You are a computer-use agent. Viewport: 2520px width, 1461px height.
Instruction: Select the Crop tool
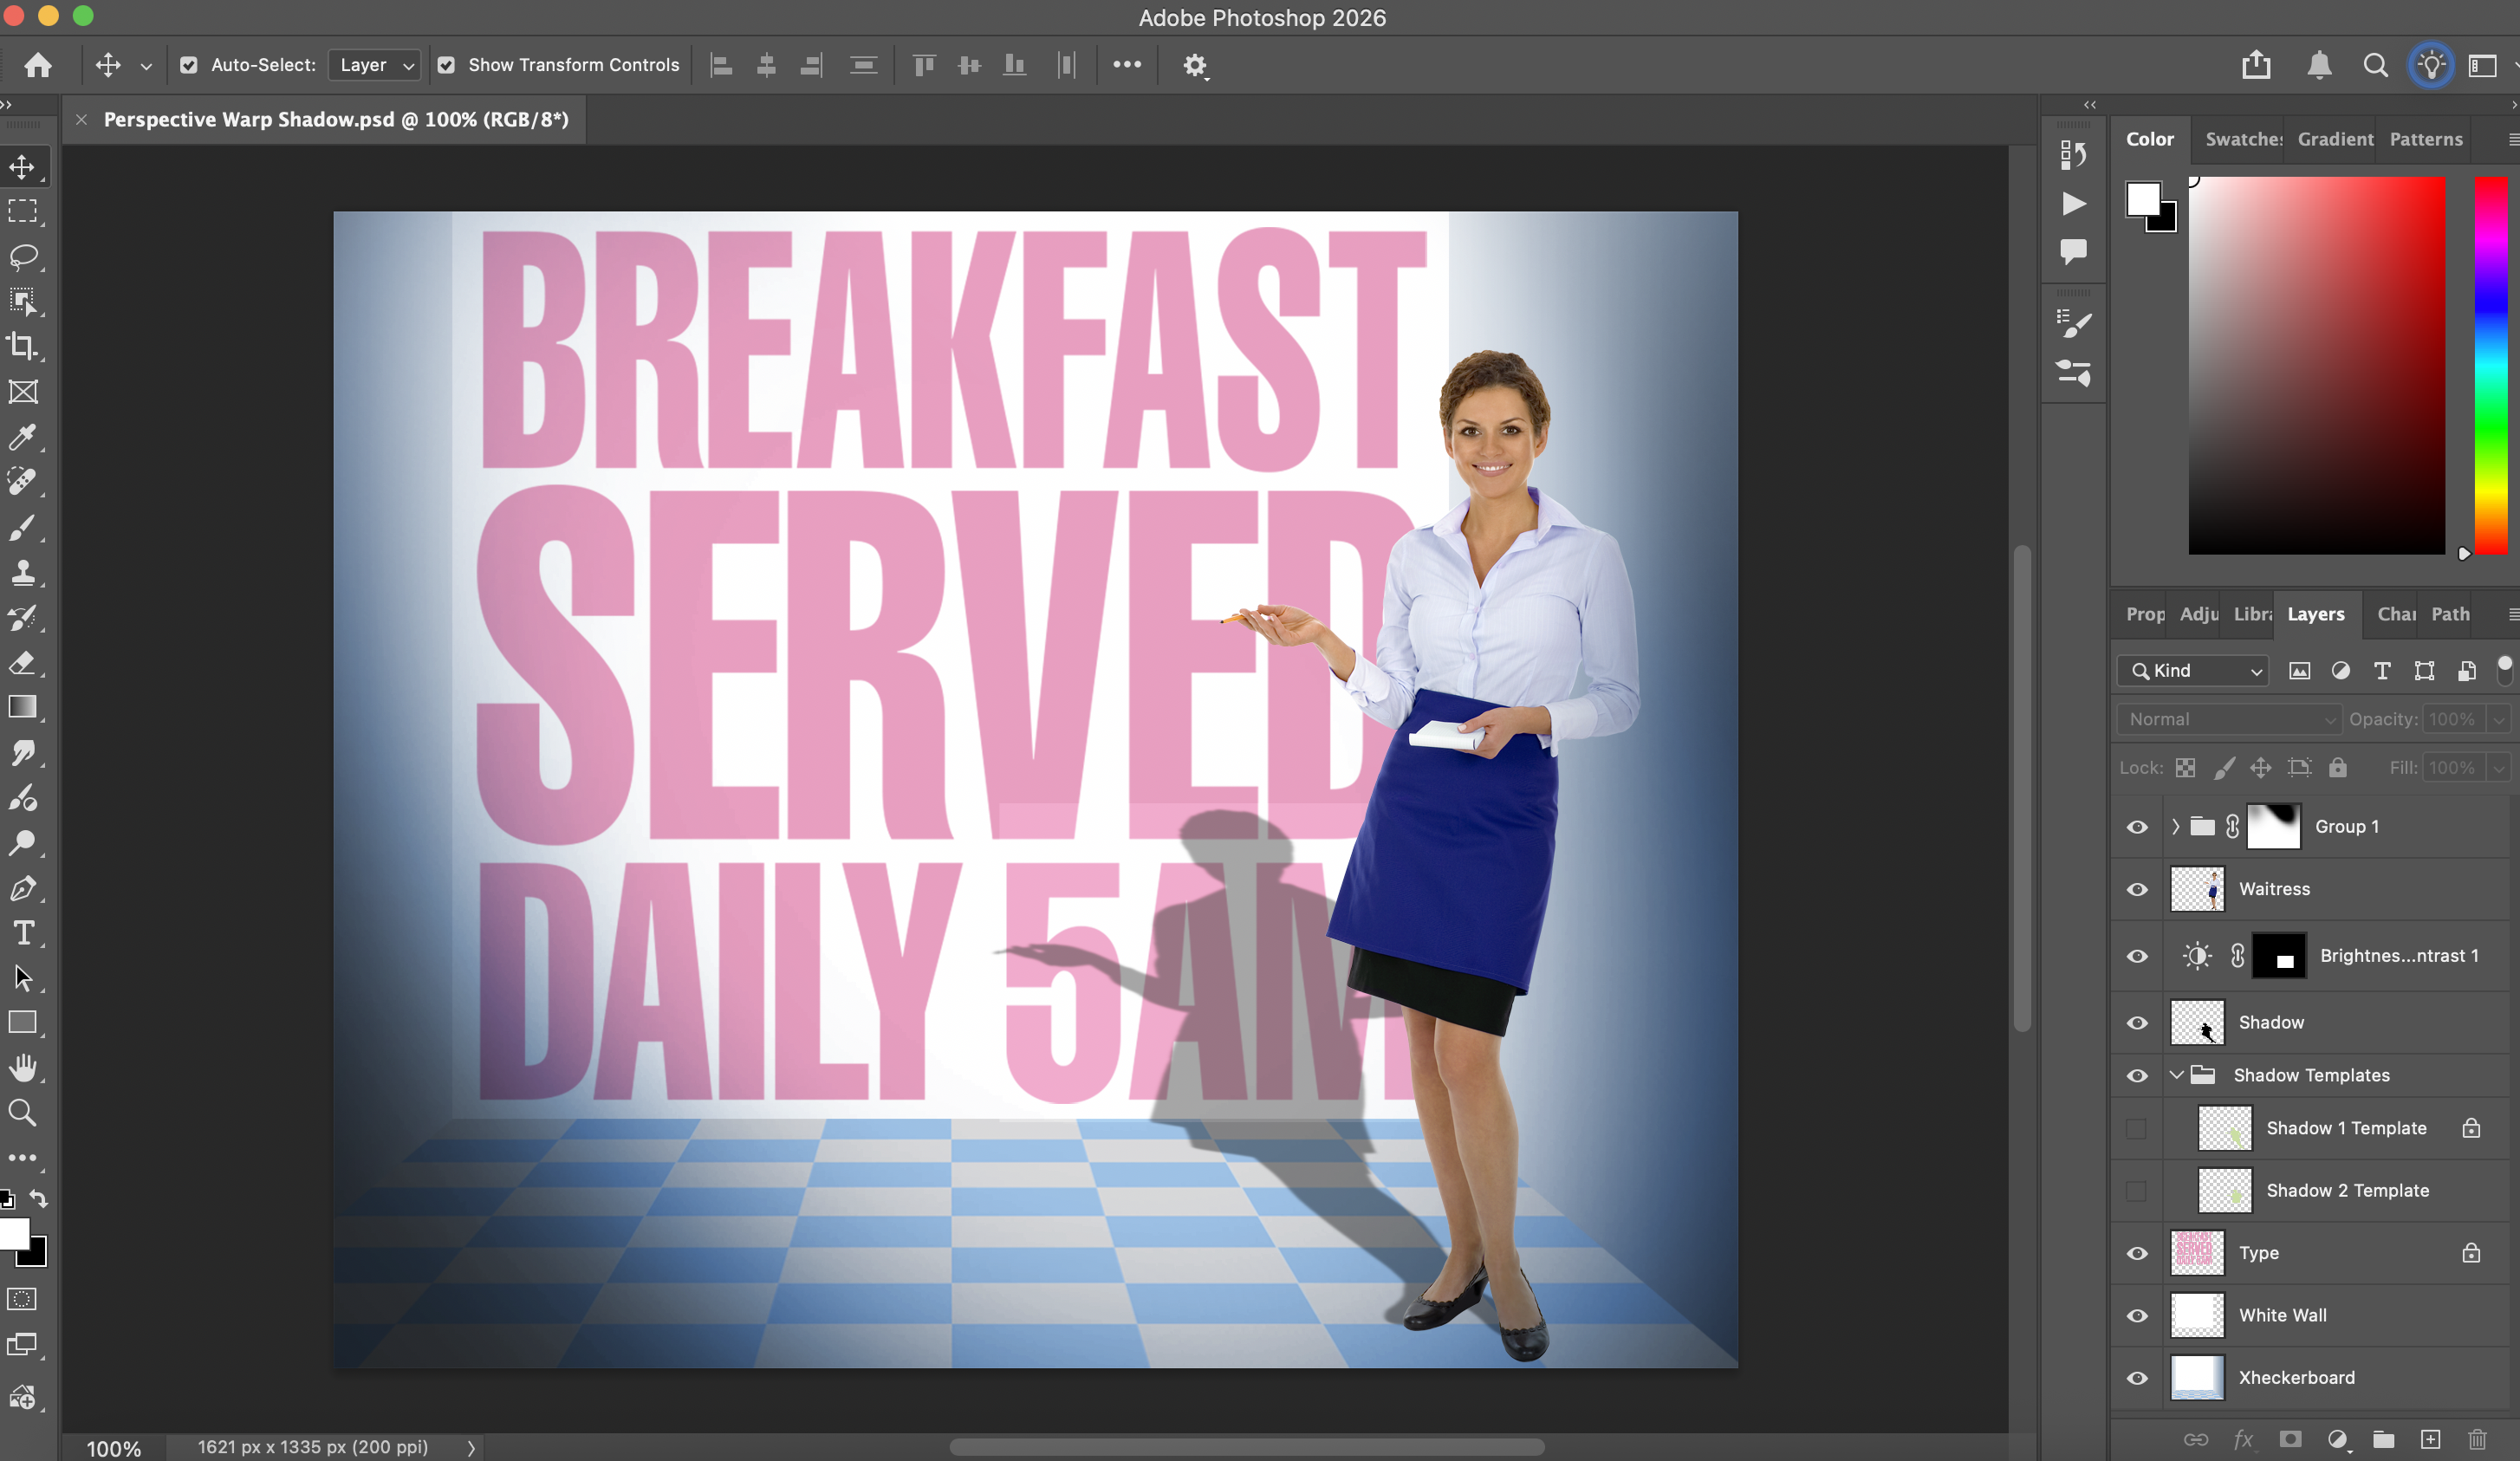[23, 347]
